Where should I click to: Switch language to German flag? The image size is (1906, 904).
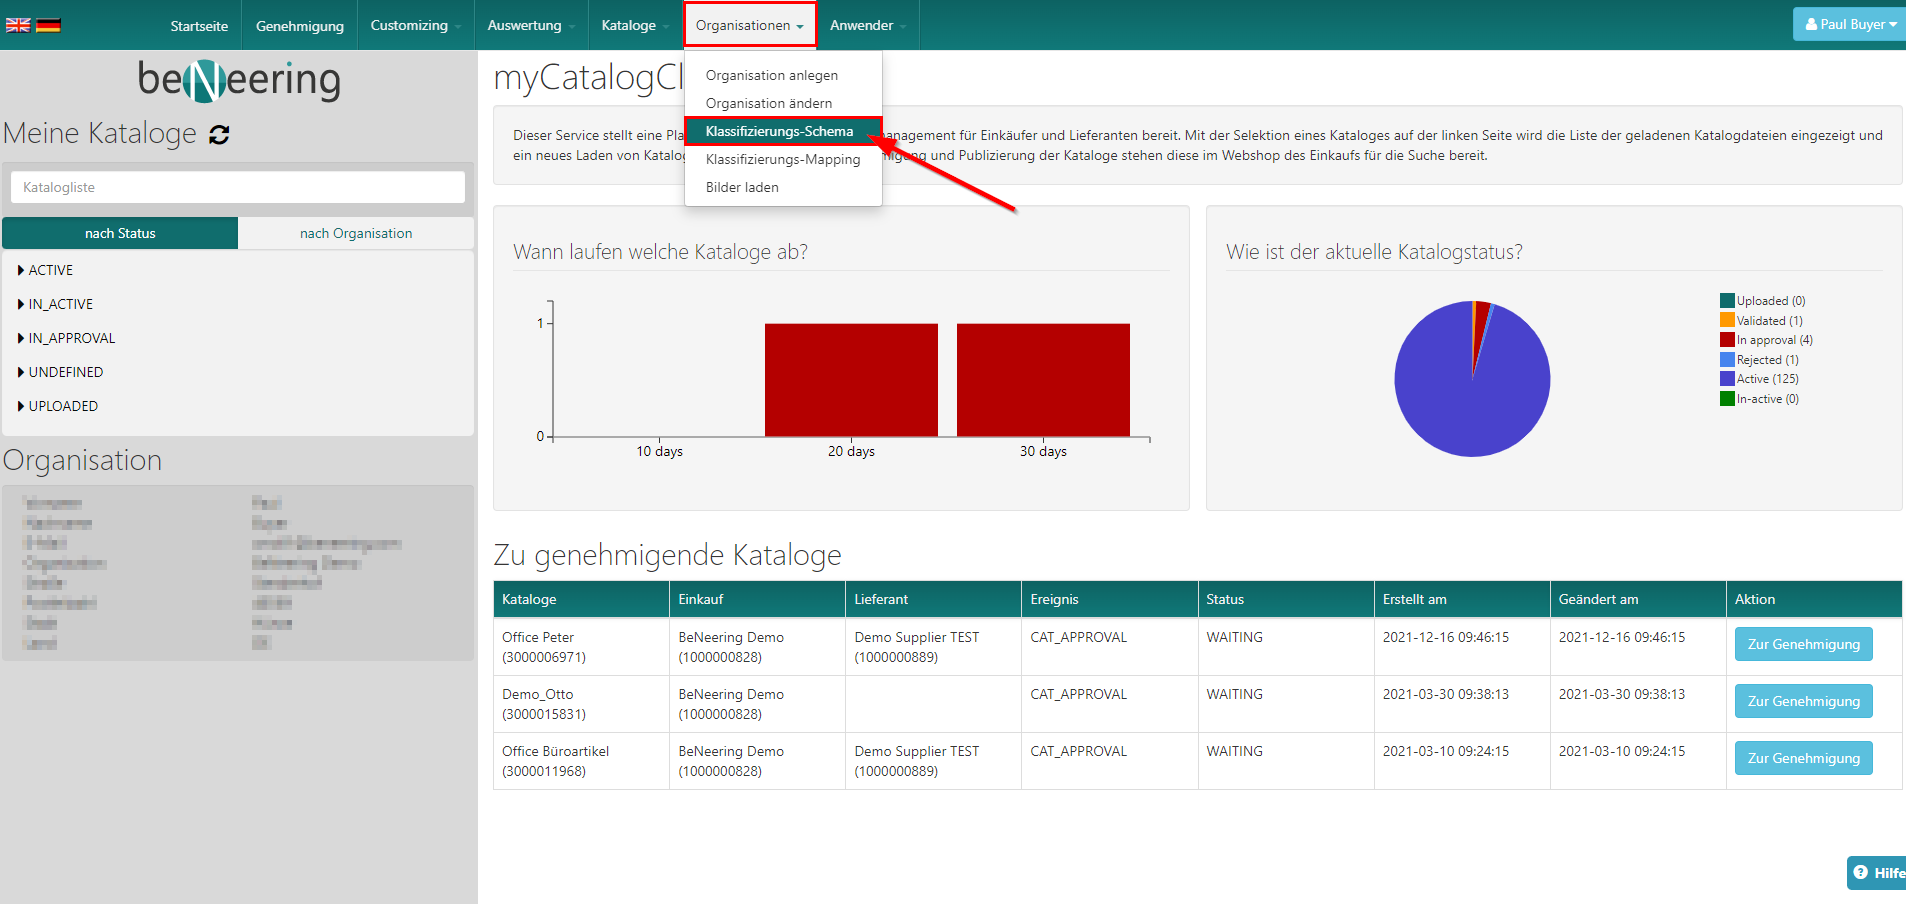click(x=48, y=25)
